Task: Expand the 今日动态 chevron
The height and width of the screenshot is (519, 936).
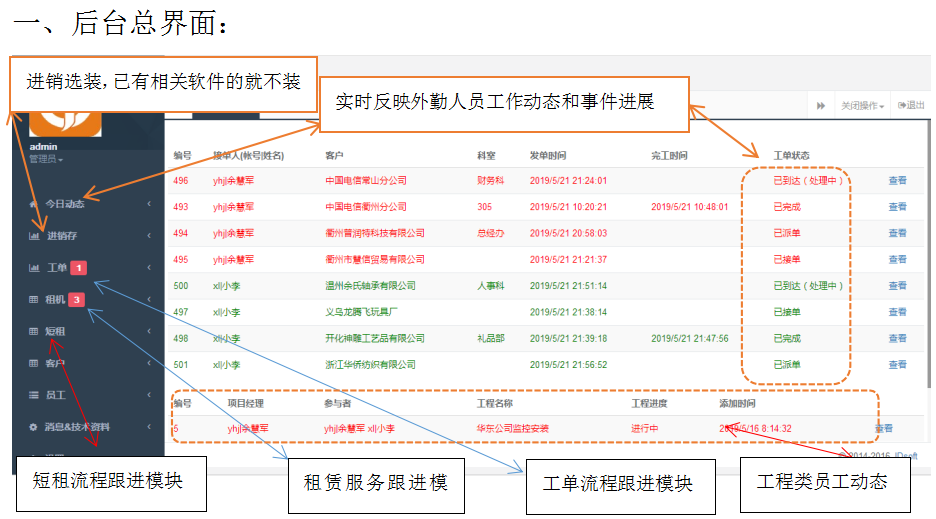Action: (x=149, y=204)
